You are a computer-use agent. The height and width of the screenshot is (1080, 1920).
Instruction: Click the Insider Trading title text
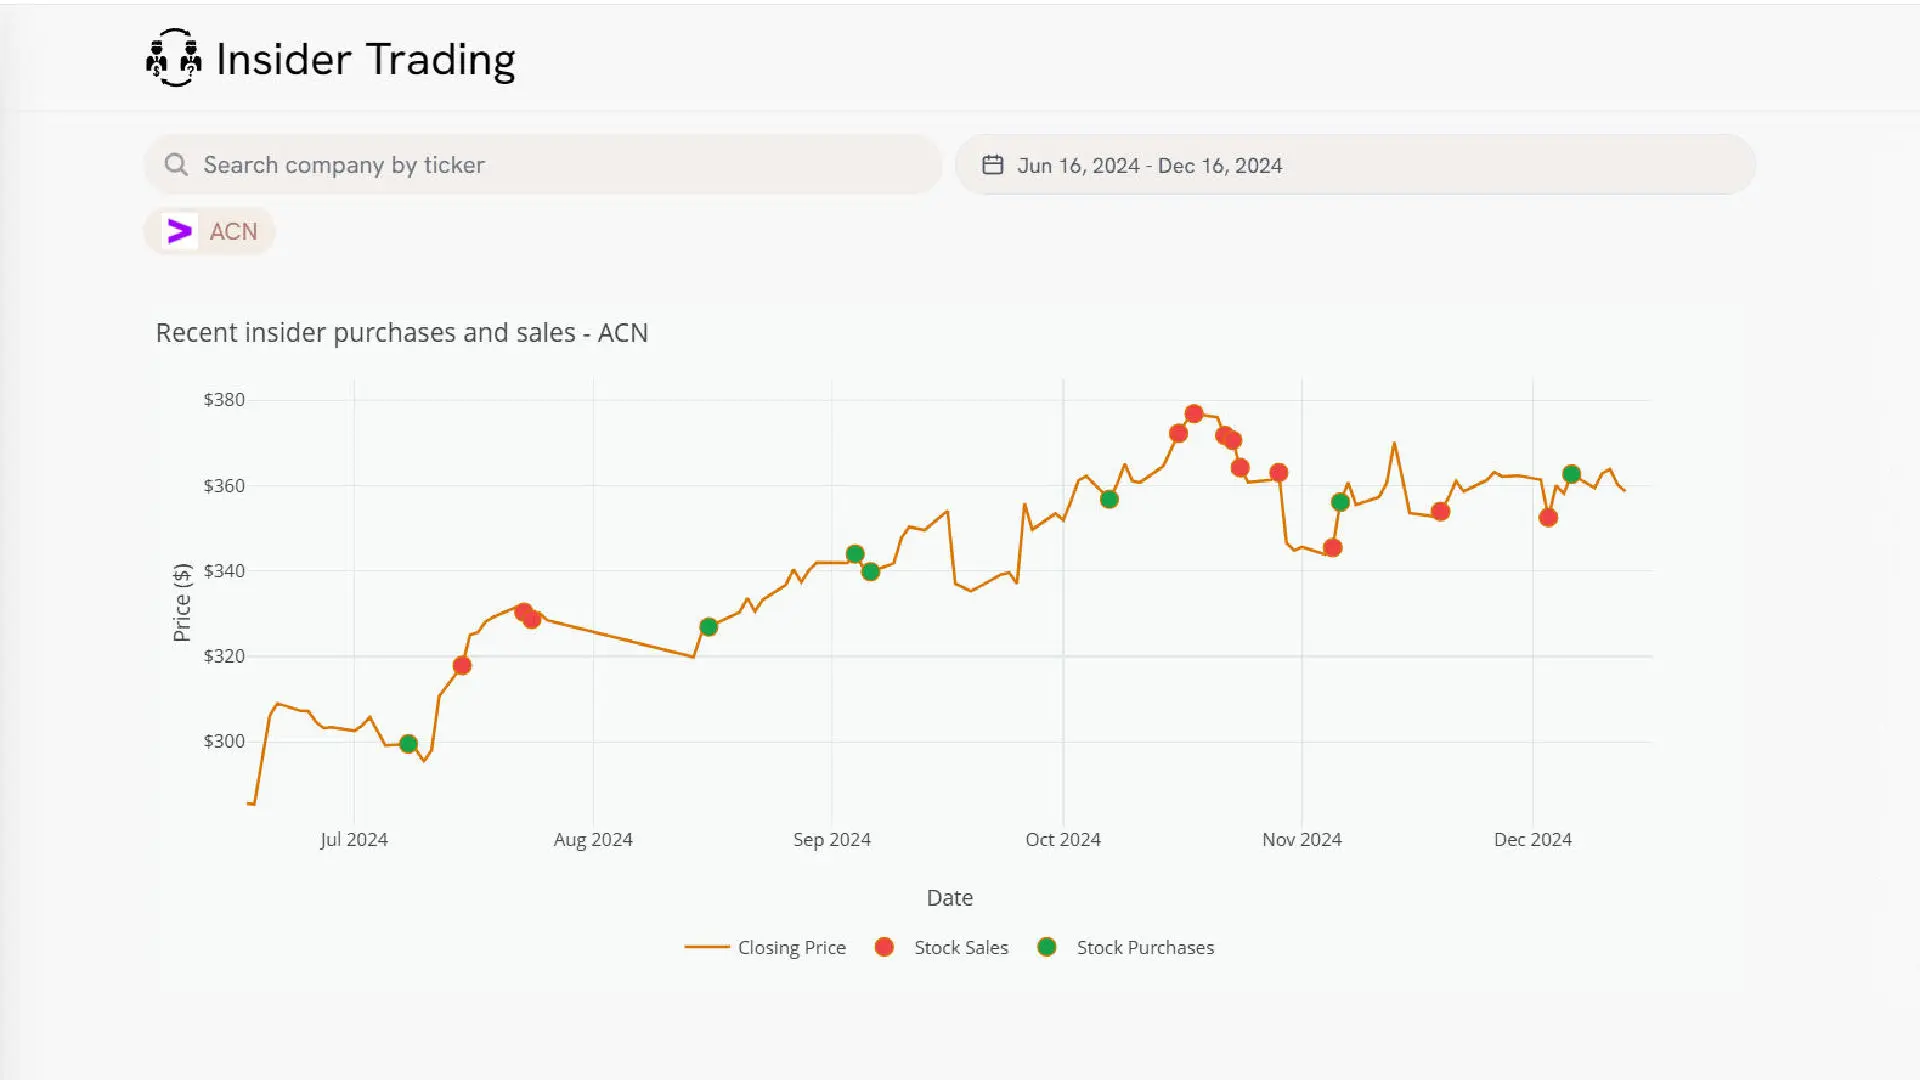[x=365, y=60]
